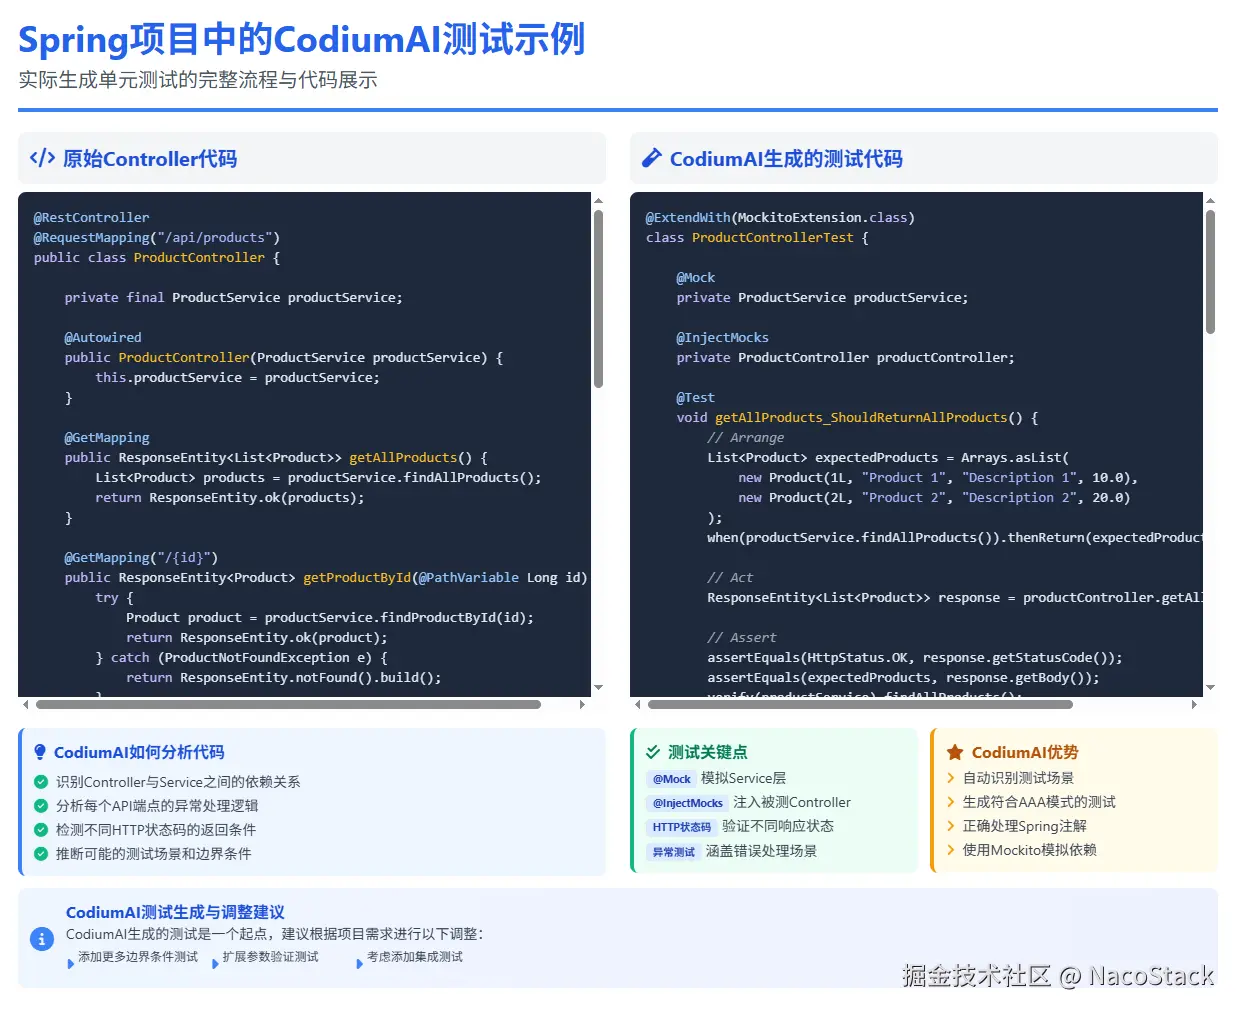The width and height of the screenshot is (1240, 1016).
Task: Click the info circle icon in suggestions box
Action: [x=42, y=939]
